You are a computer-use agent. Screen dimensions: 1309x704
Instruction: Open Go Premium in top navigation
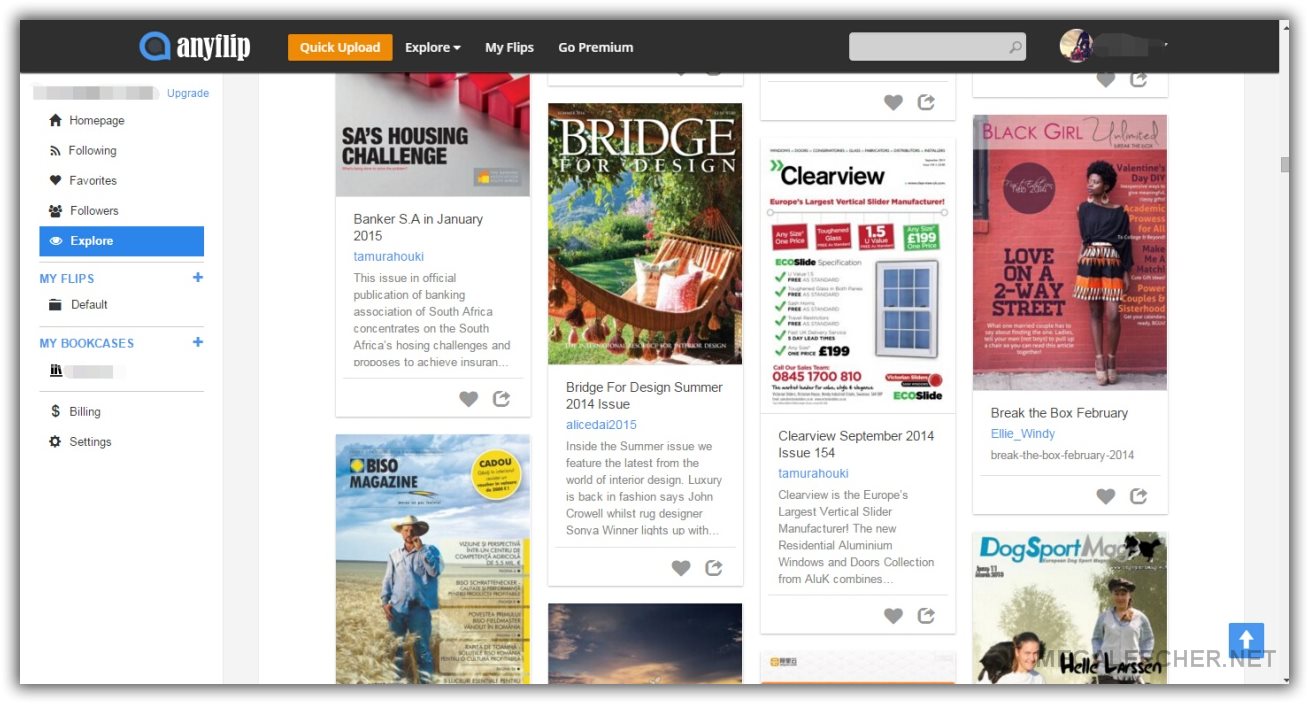(595, 47)
